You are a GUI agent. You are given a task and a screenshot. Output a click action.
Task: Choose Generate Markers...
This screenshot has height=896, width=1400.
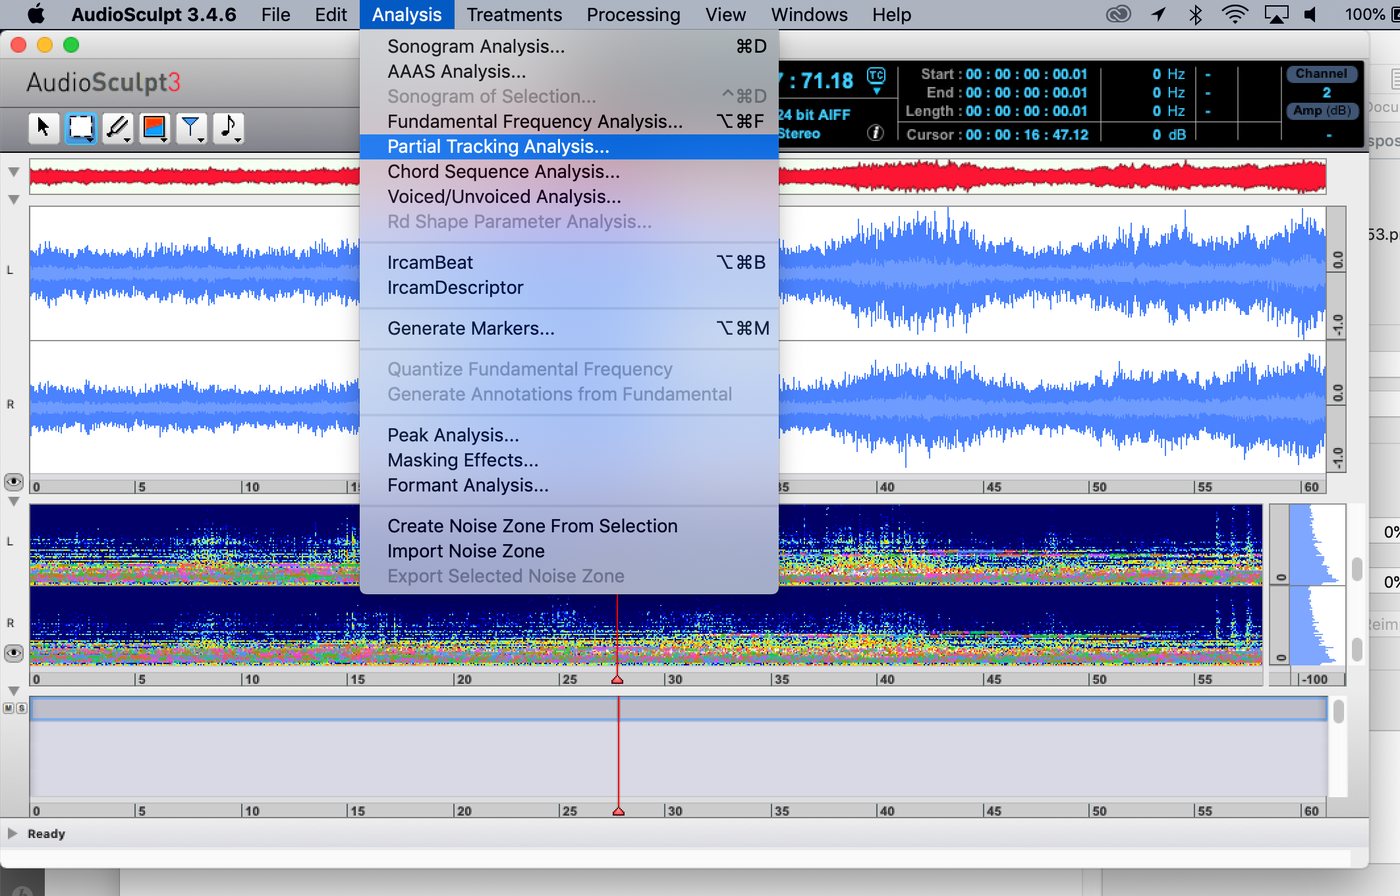[569, 328]
